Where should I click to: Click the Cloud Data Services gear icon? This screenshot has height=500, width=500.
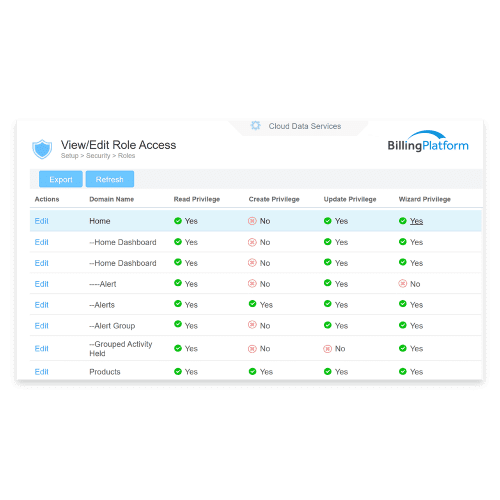pos(255,126)
